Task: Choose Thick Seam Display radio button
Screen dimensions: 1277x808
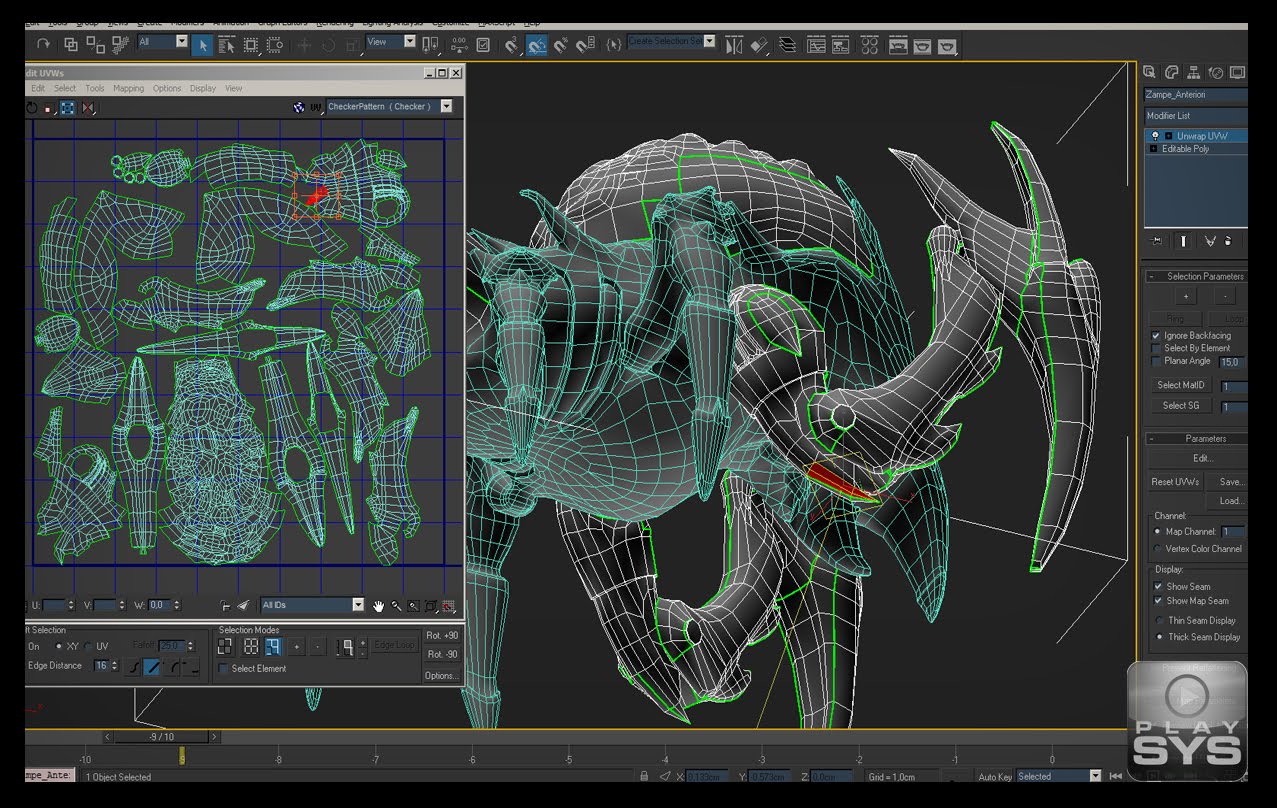Action: tap(1158, 637)
